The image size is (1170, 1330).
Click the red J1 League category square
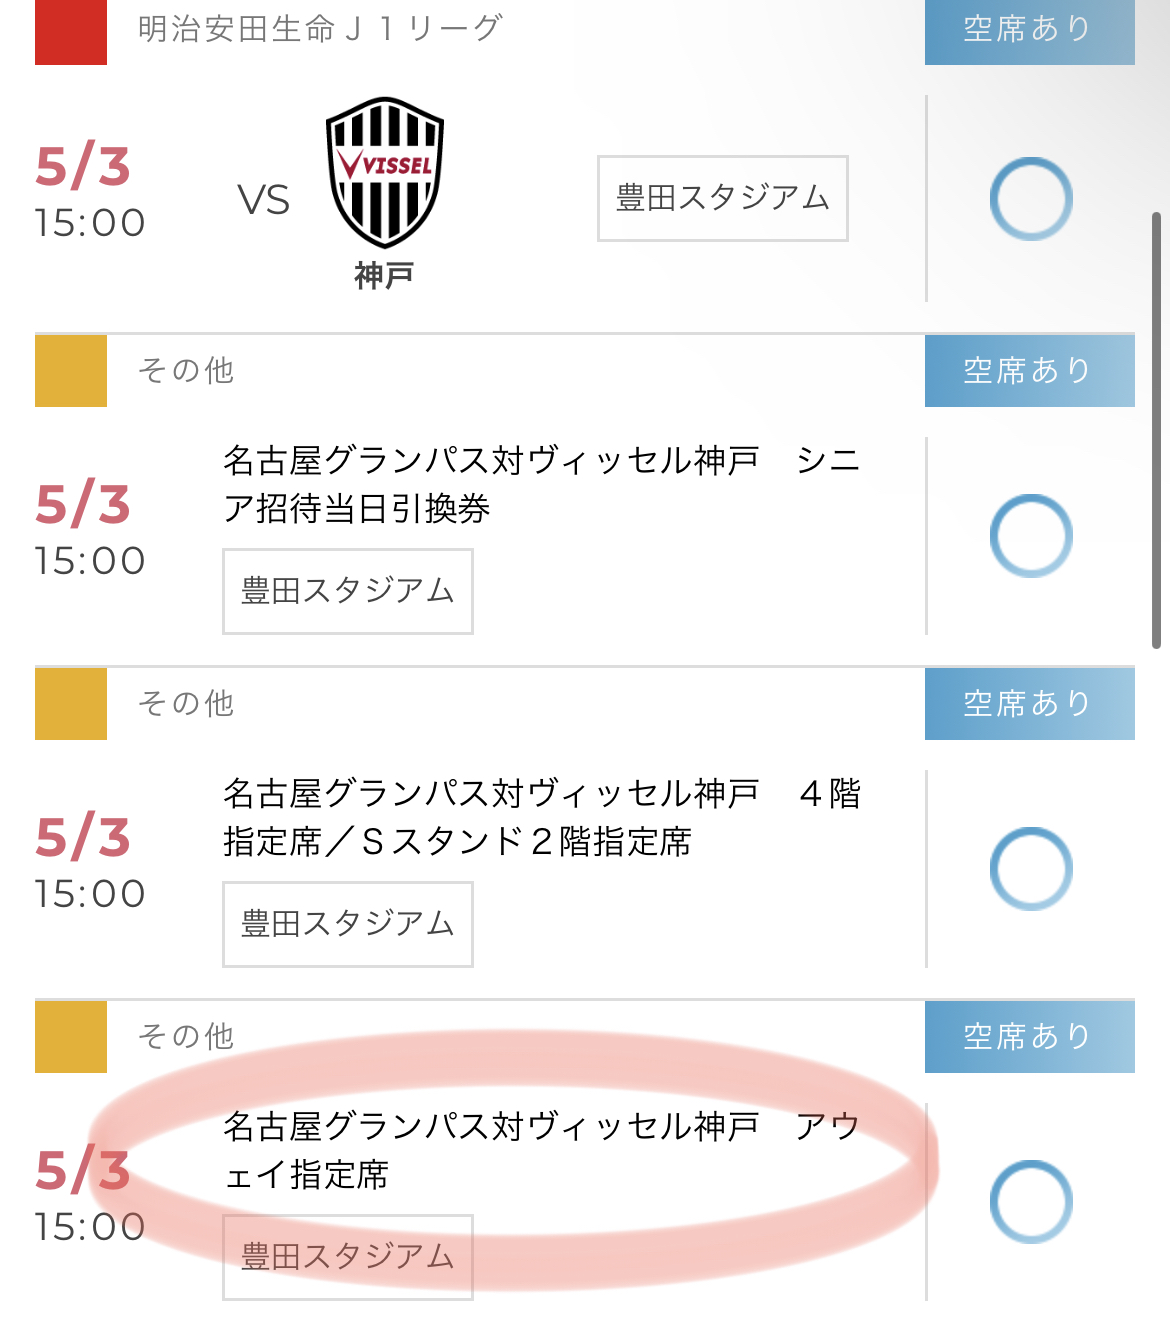point(71,32)
